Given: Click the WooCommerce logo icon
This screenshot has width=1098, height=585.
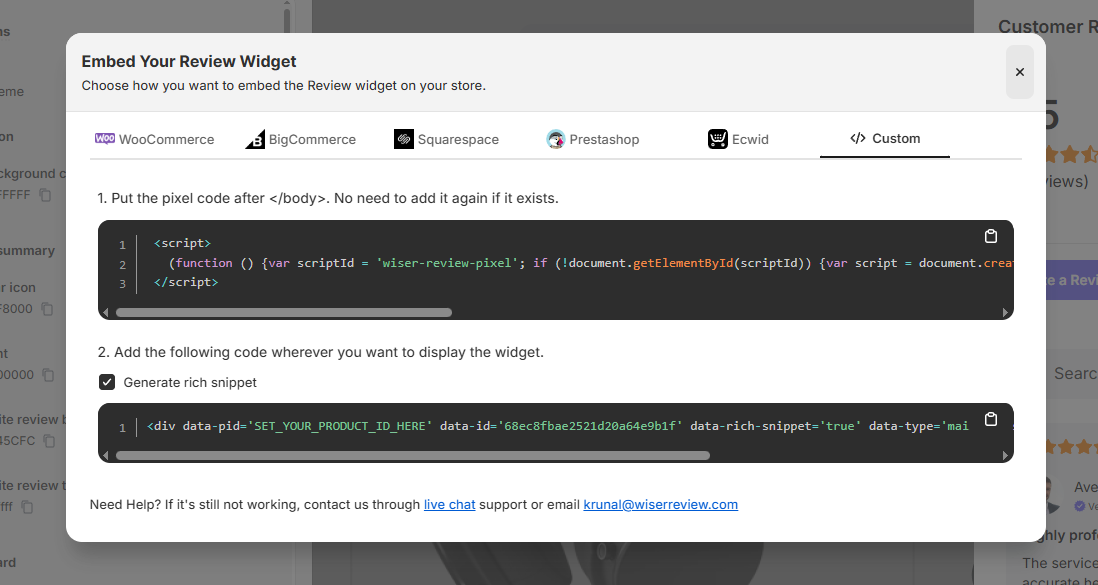Looking at the screenshot, I should click(x=104, y=139).
